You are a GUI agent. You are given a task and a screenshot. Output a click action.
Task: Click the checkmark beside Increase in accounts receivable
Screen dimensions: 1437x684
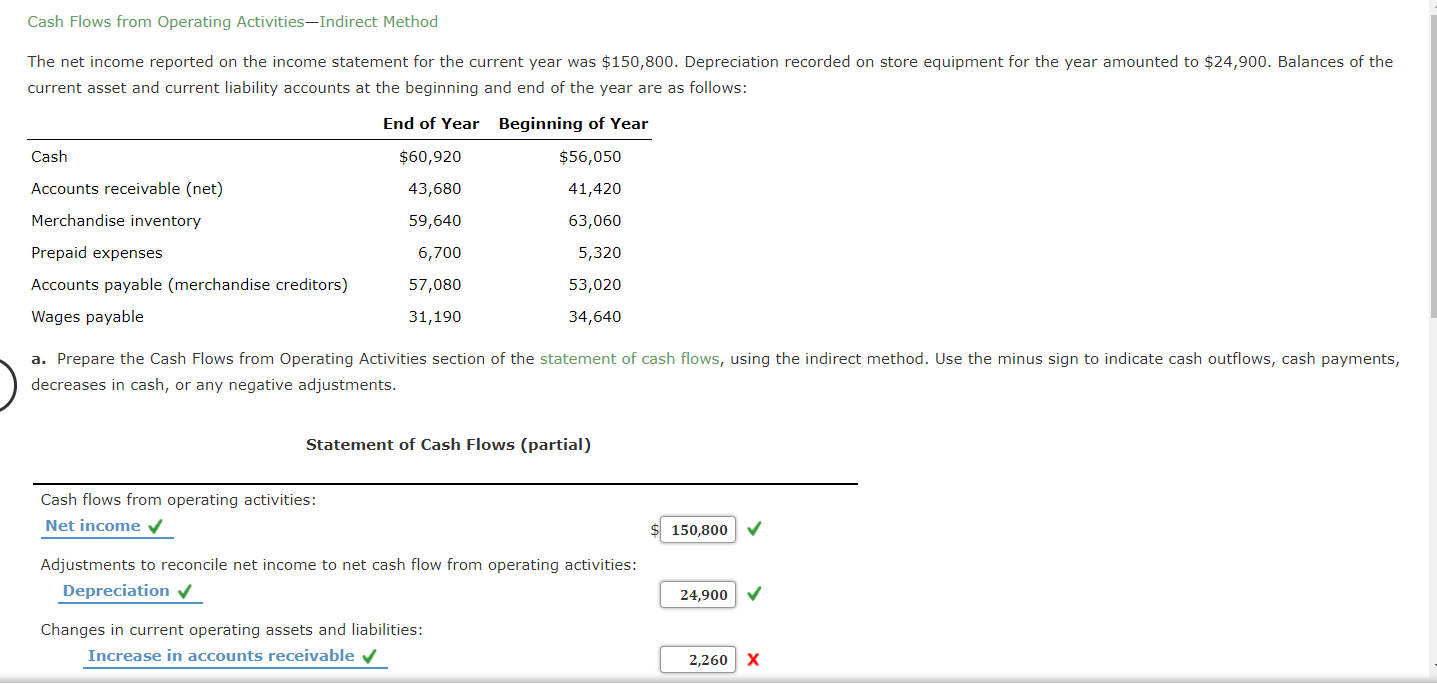click(369, 655)
